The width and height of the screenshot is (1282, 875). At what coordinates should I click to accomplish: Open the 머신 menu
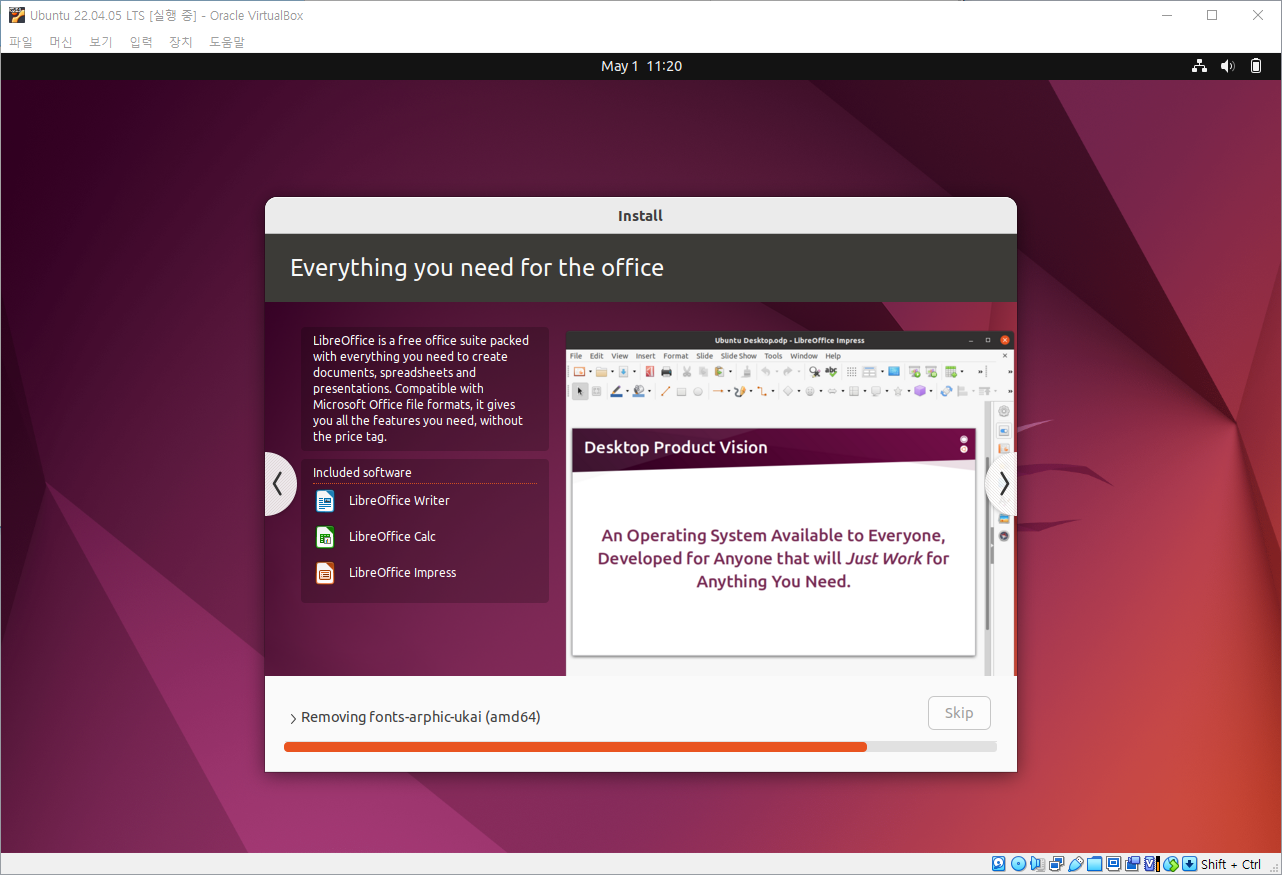61,42
